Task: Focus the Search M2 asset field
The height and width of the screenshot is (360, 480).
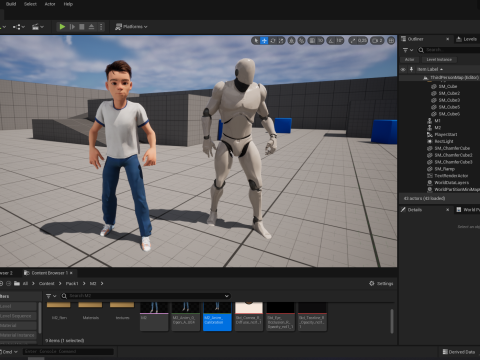Action: (x=146, y=296)
